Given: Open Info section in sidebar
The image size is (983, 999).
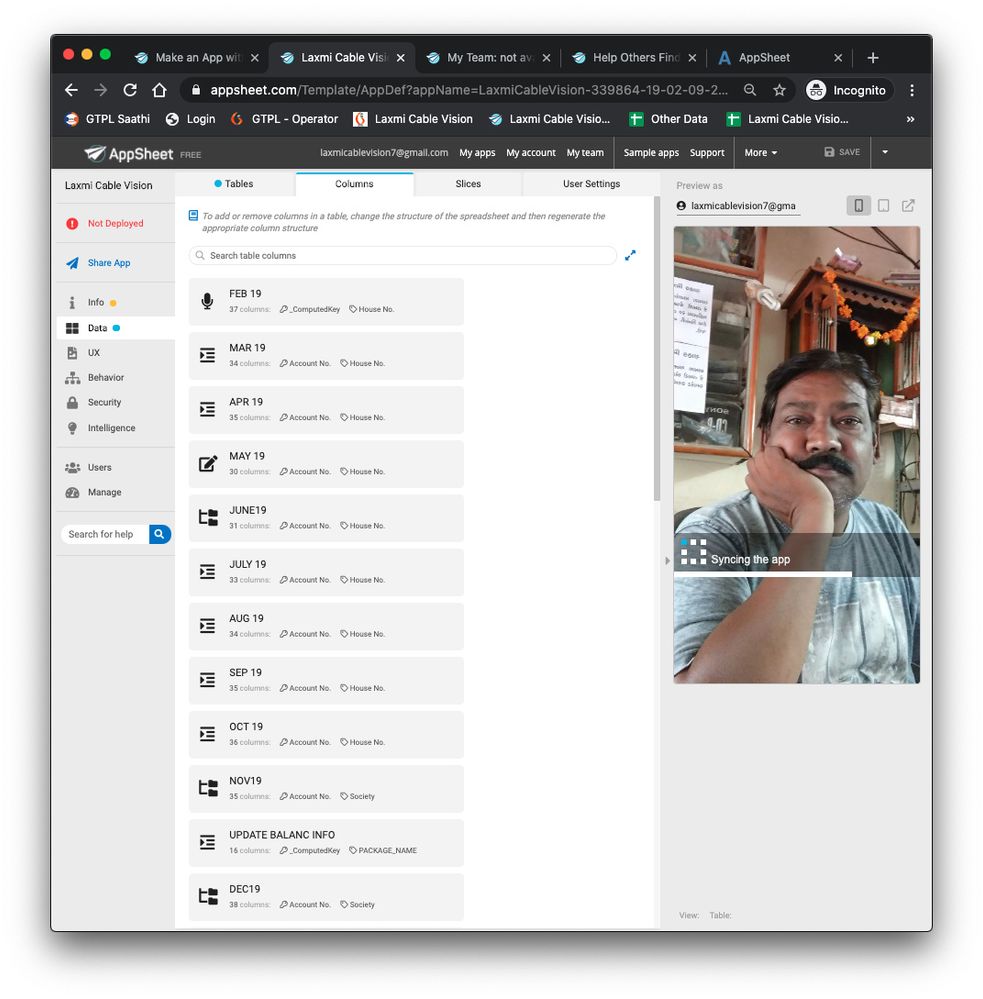Looking at the screenshot, I should pyautogui.click(x=96, y=303).
